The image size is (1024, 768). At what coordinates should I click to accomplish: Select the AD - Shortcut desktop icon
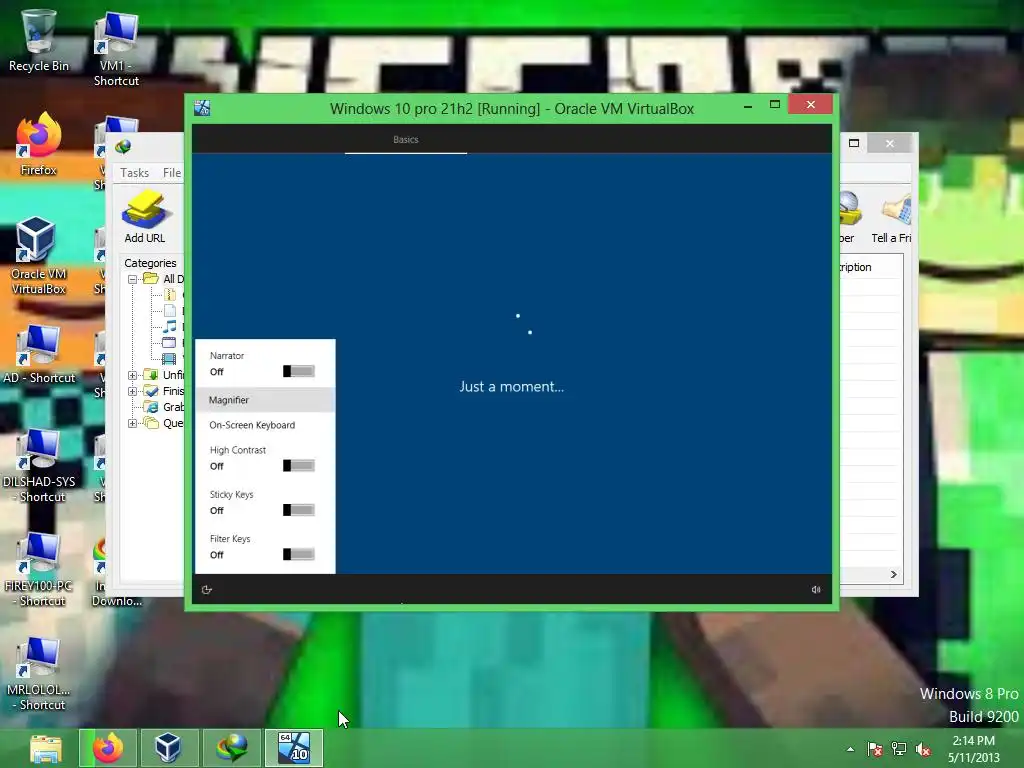39,353
